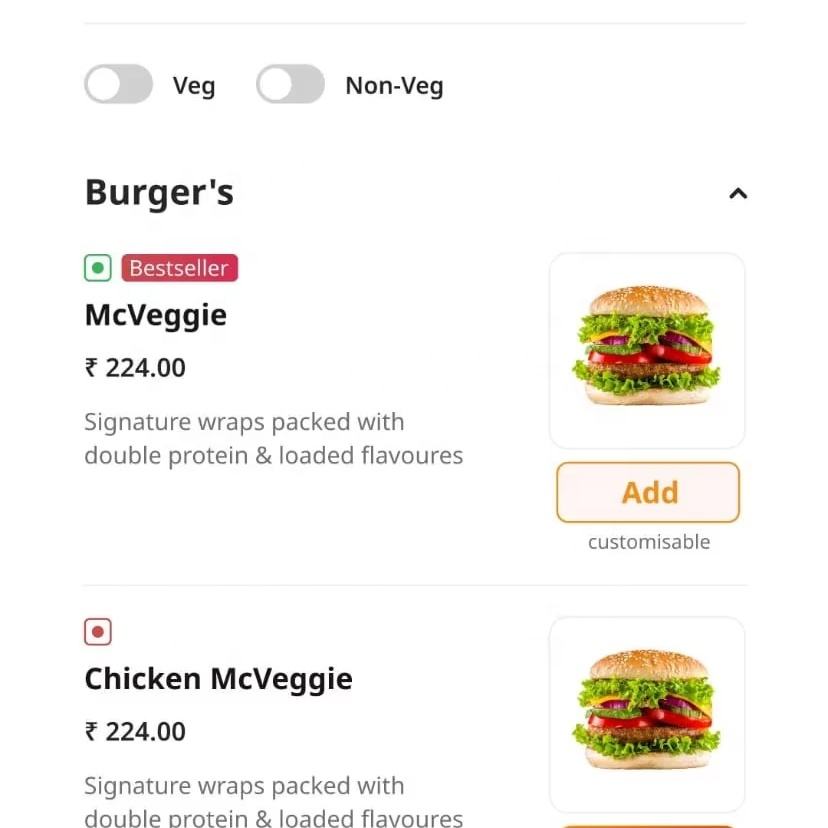Open the McVeggie burger image
The image size is (828, 828).
coord(647,350)
